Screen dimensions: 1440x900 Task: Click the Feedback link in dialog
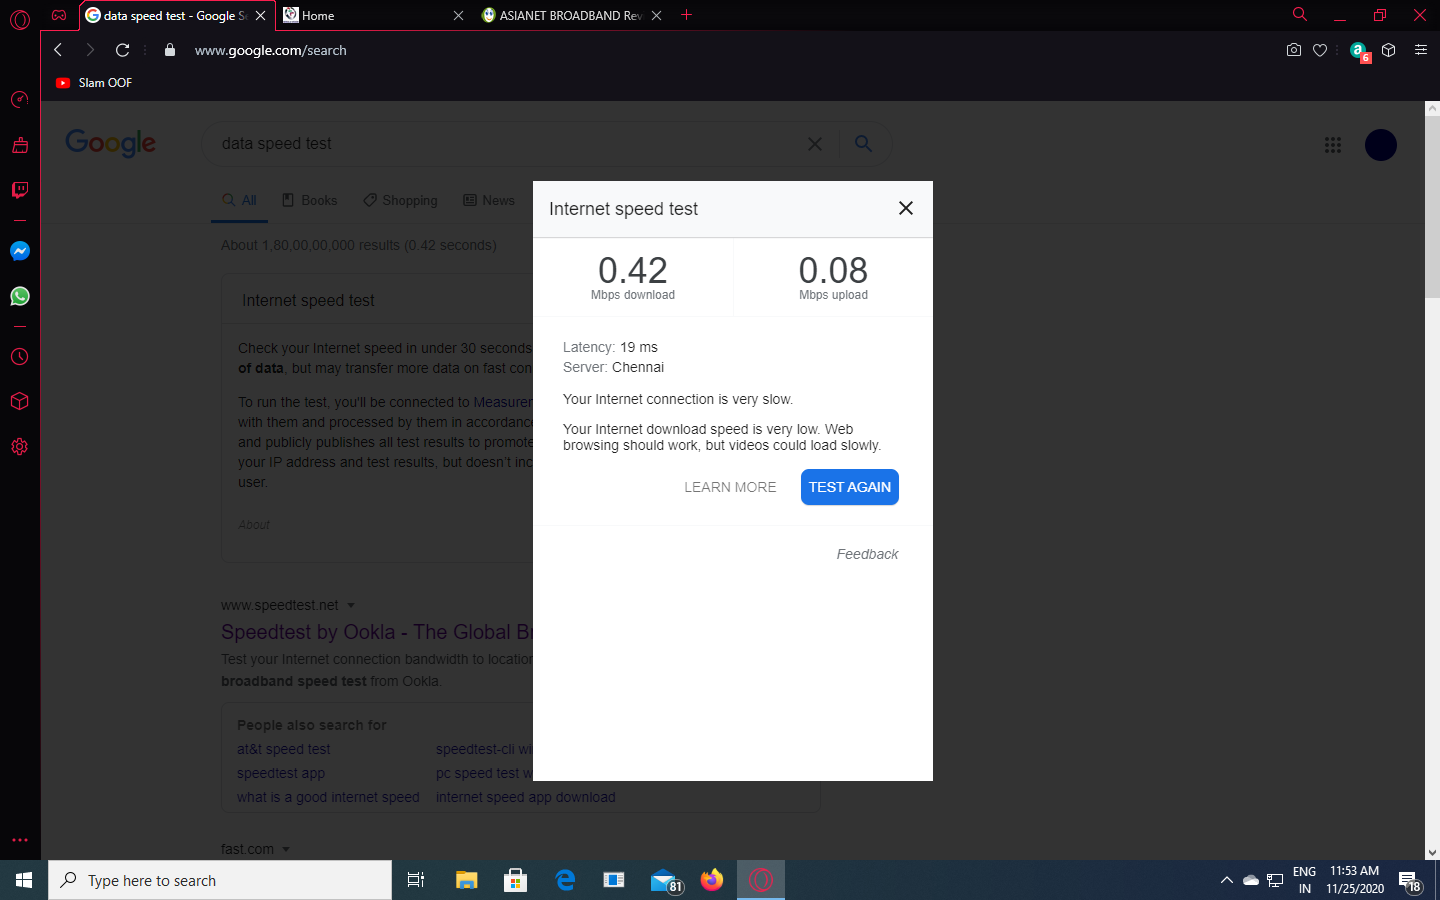coord(867,554)
